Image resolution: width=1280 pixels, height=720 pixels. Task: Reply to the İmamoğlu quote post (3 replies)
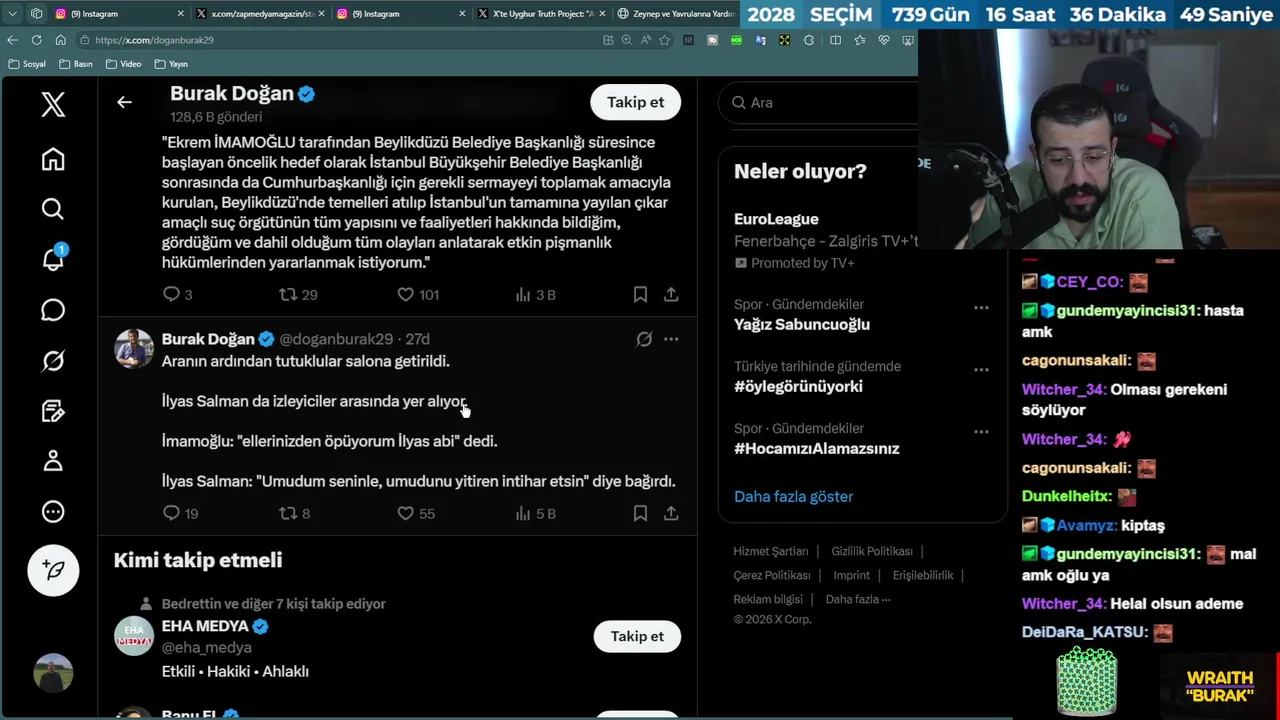coord(177,294)
